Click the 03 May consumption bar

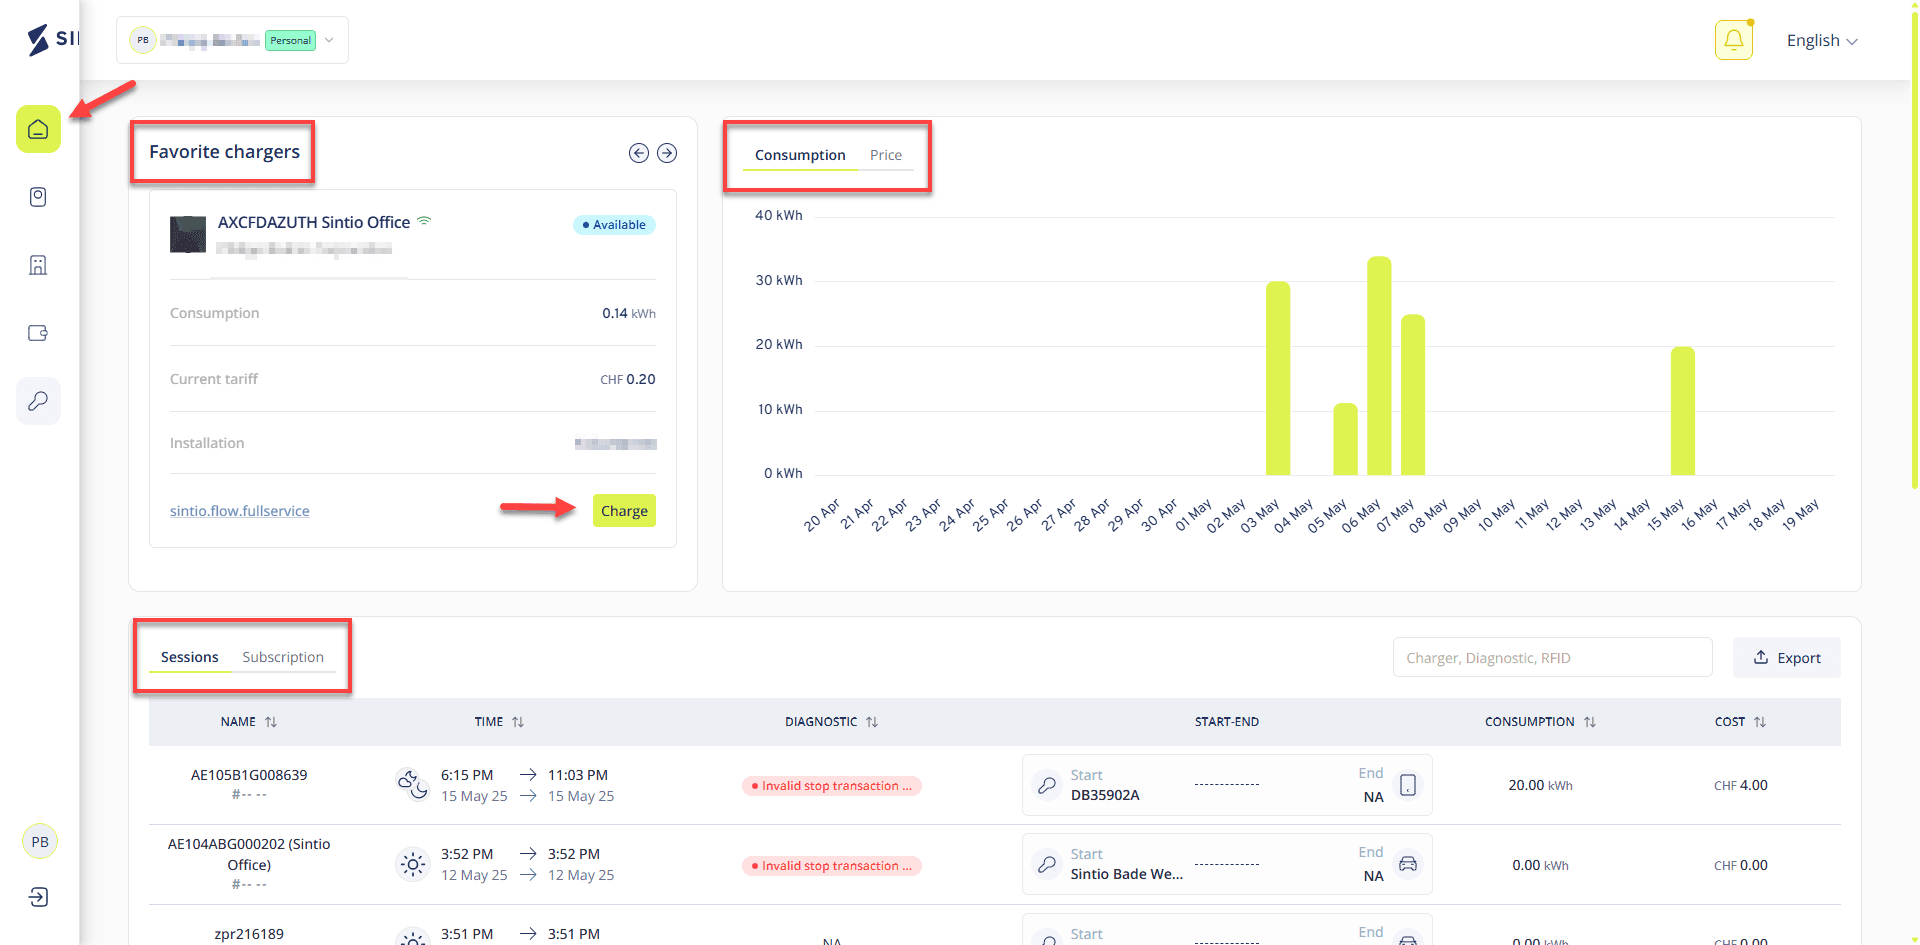coord(1278,378)
